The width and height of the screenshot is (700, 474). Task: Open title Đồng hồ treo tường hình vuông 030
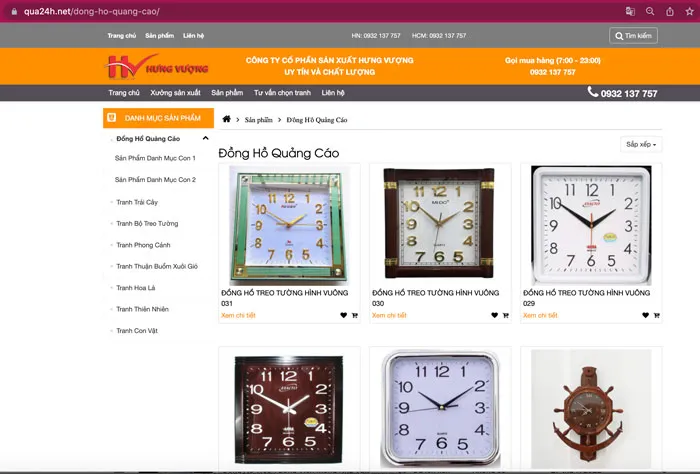435,298
